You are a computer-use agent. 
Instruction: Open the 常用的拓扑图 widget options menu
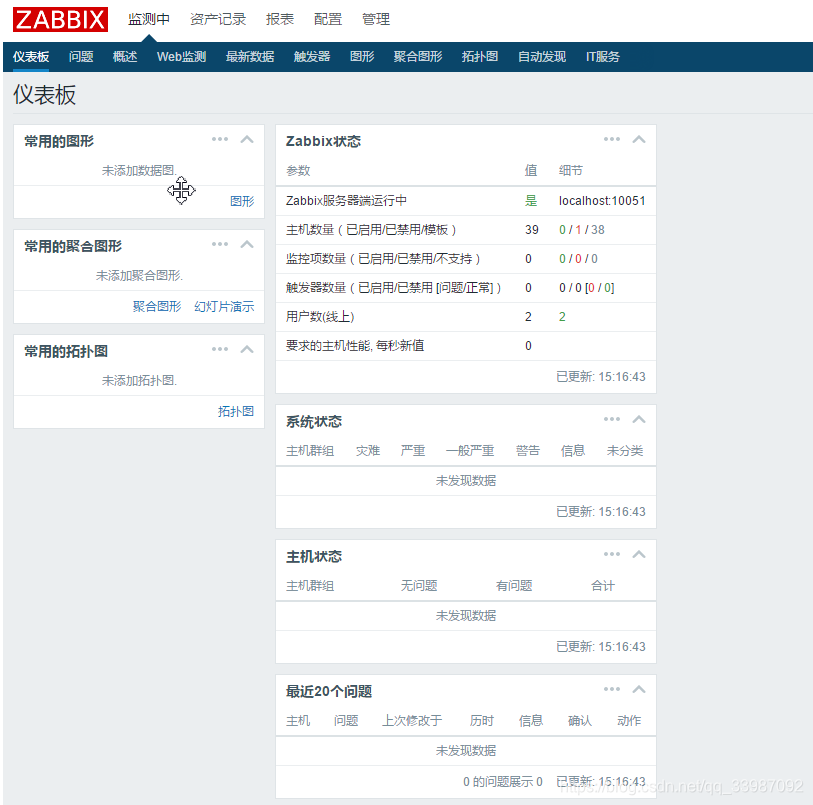pyautogui.click(x=220, y=349)
